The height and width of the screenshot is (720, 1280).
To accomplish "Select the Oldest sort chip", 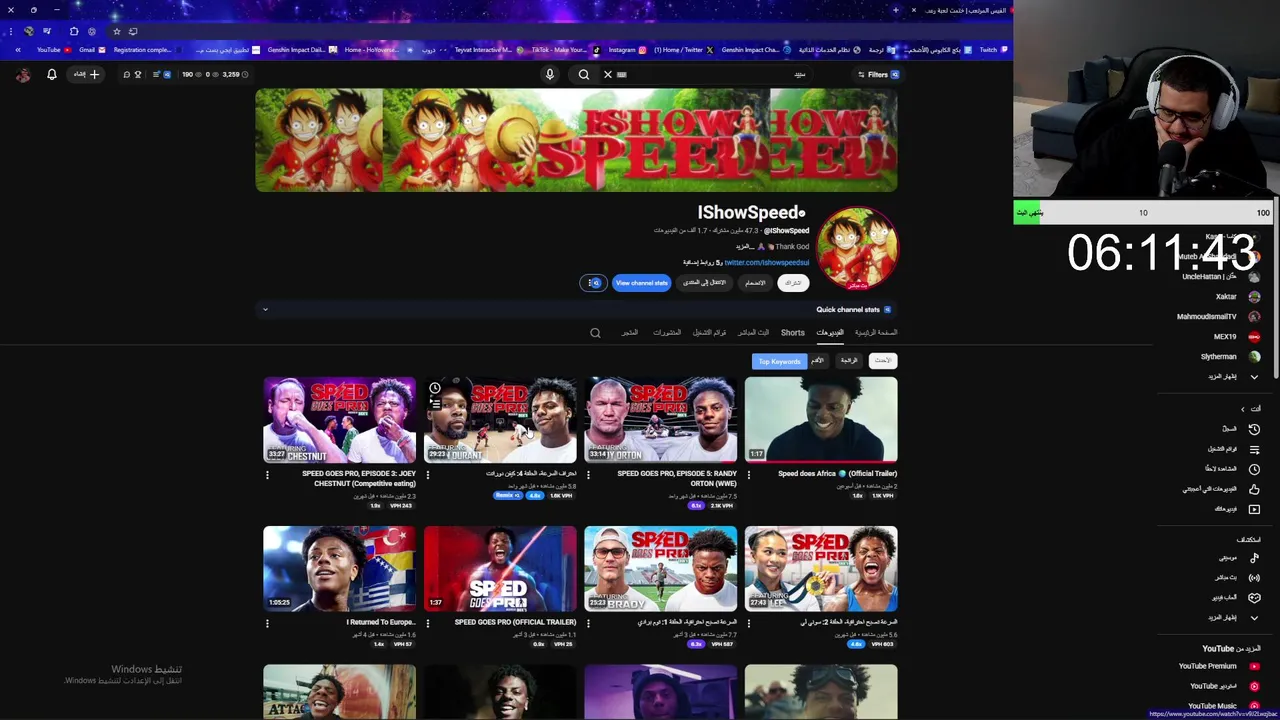I will click(x=818, y=361).
